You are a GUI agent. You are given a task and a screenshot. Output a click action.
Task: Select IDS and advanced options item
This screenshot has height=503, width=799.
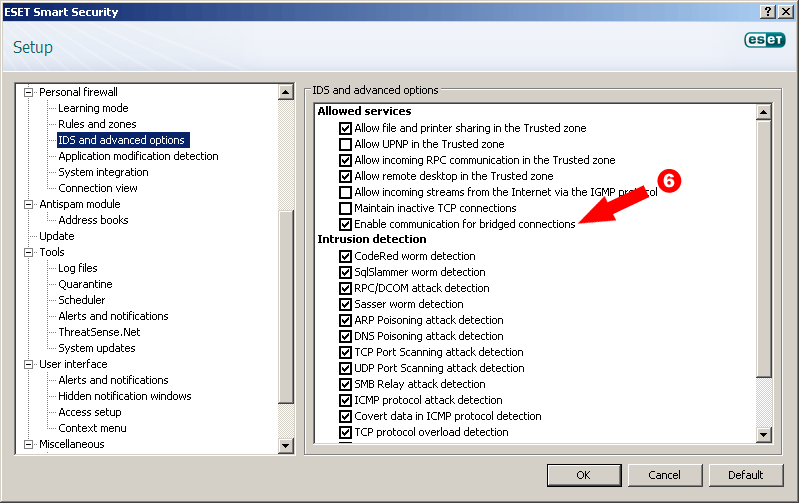[121, 140]
